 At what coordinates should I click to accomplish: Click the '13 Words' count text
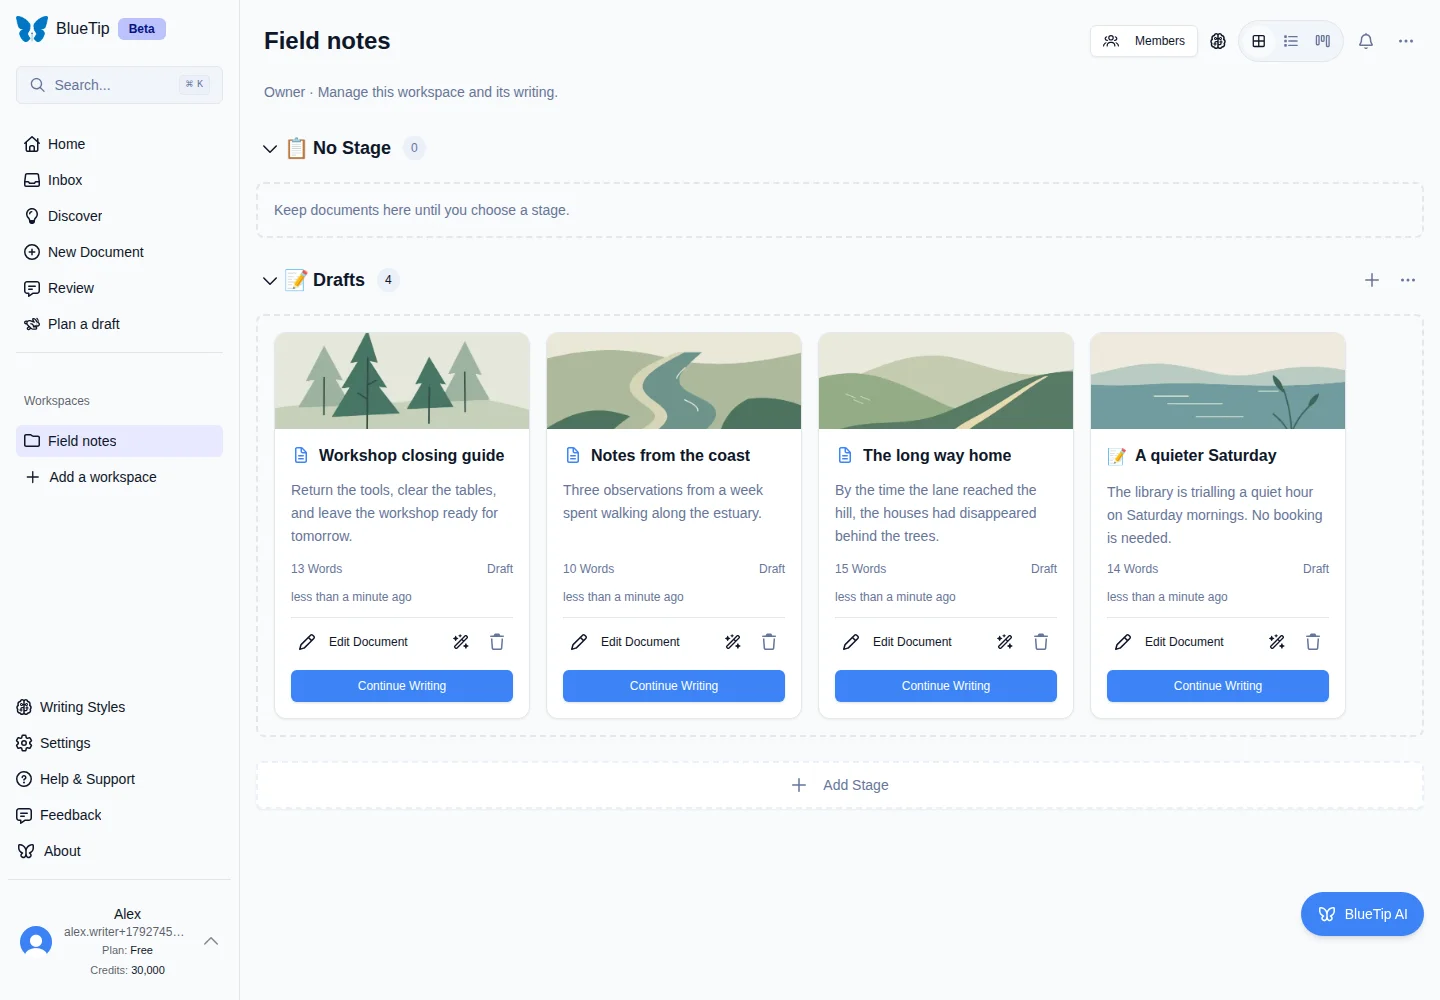click(317, 569)
